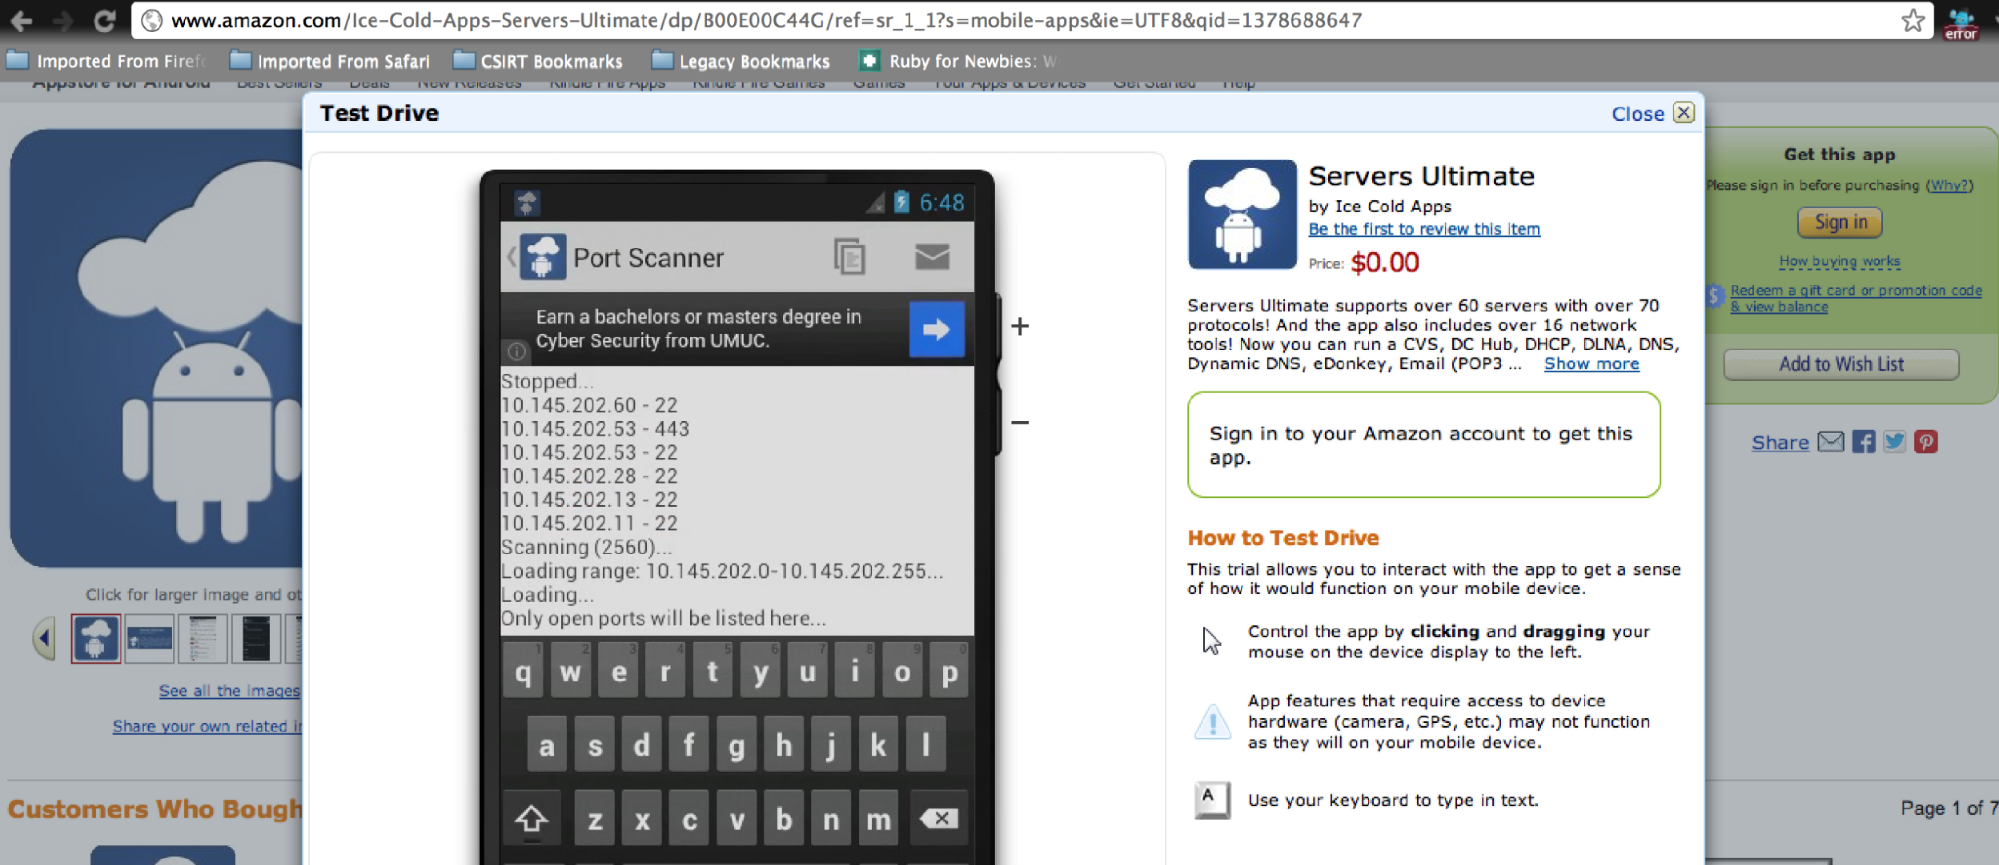Click the Servers Ultimate app icon in dialog
Screen dimensions: 1999x865
point(1242,214)
